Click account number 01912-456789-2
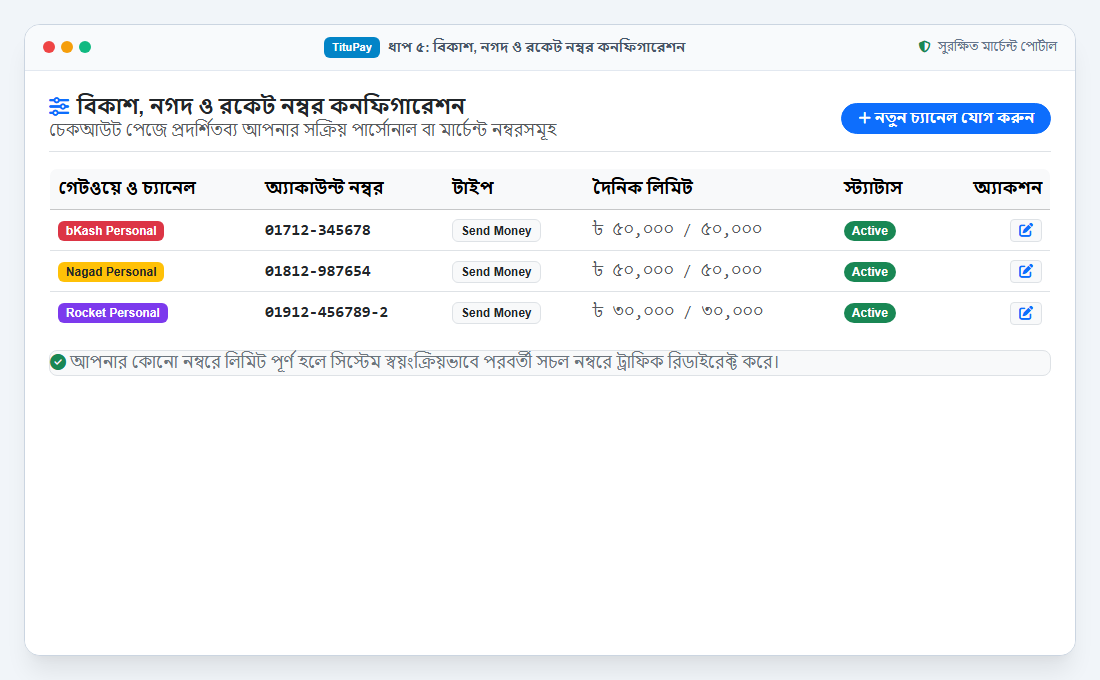The width and height of the screenshot is (1100, 680). [x=326, y=312]
